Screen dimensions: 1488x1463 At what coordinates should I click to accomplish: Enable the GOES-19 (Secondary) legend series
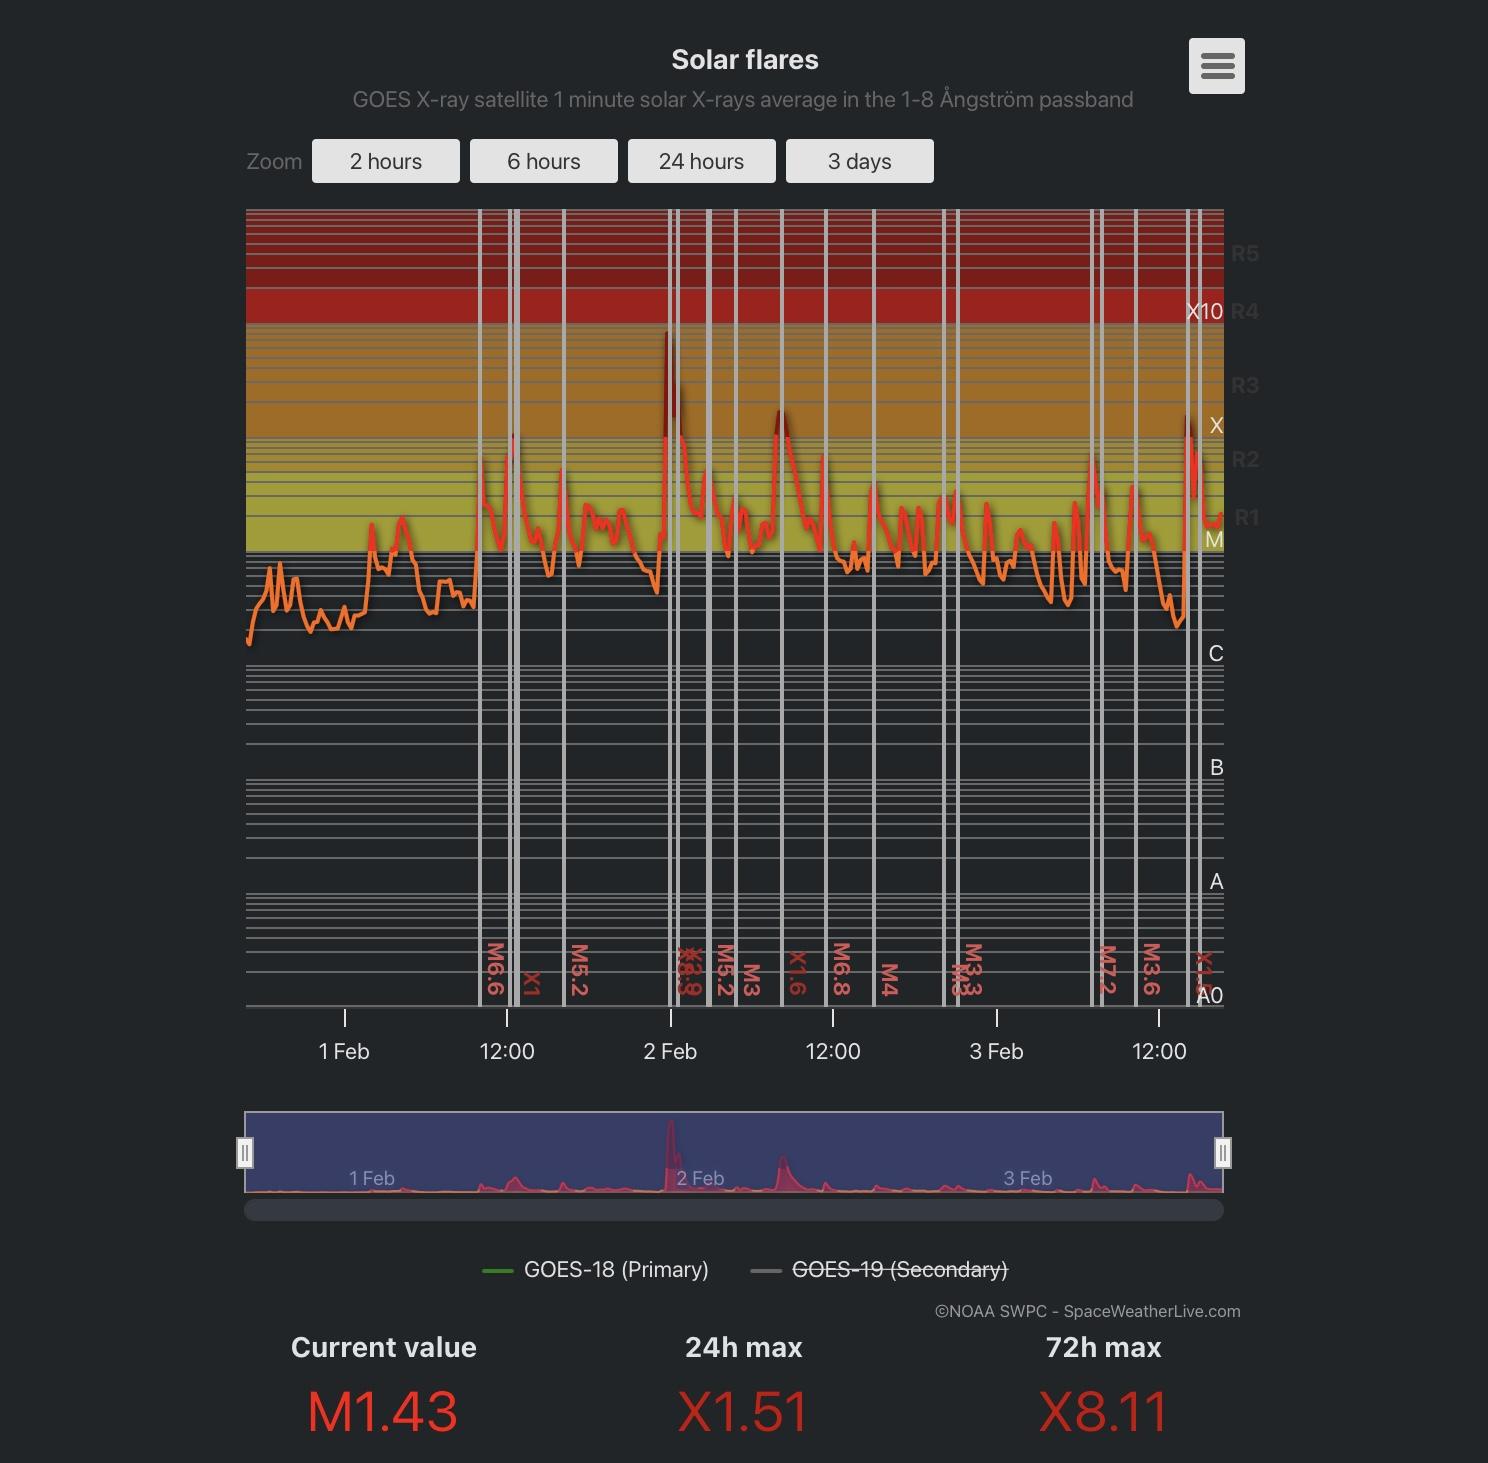tap(879, 1269)
